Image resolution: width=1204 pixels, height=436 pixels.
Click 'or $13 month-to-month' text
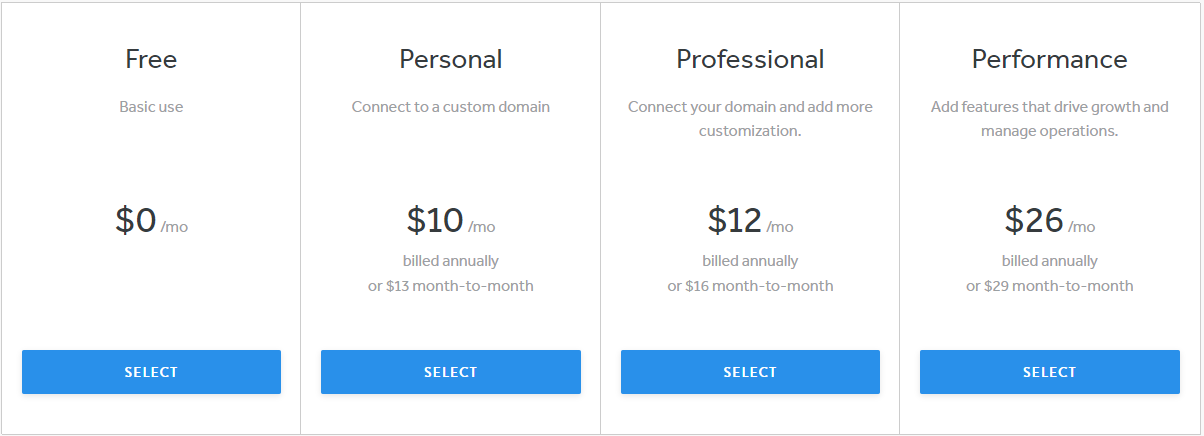click(450, 286)
